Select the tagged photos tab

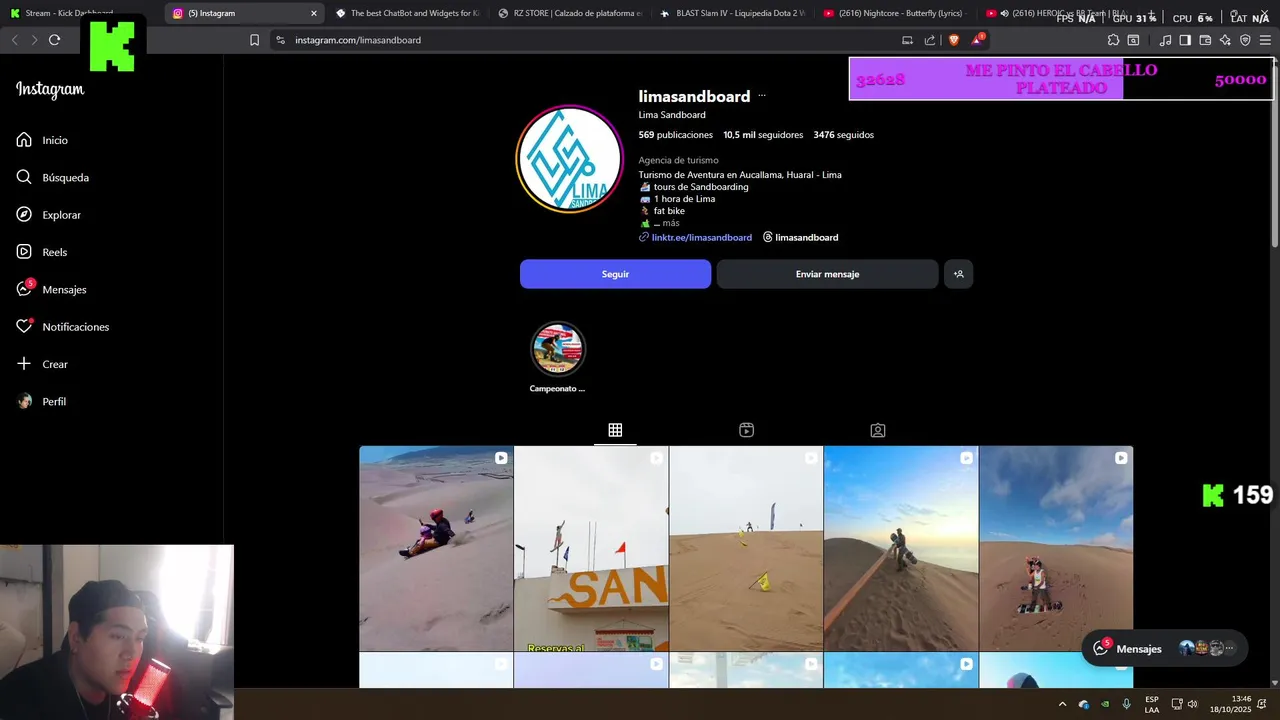pos(877,430)
